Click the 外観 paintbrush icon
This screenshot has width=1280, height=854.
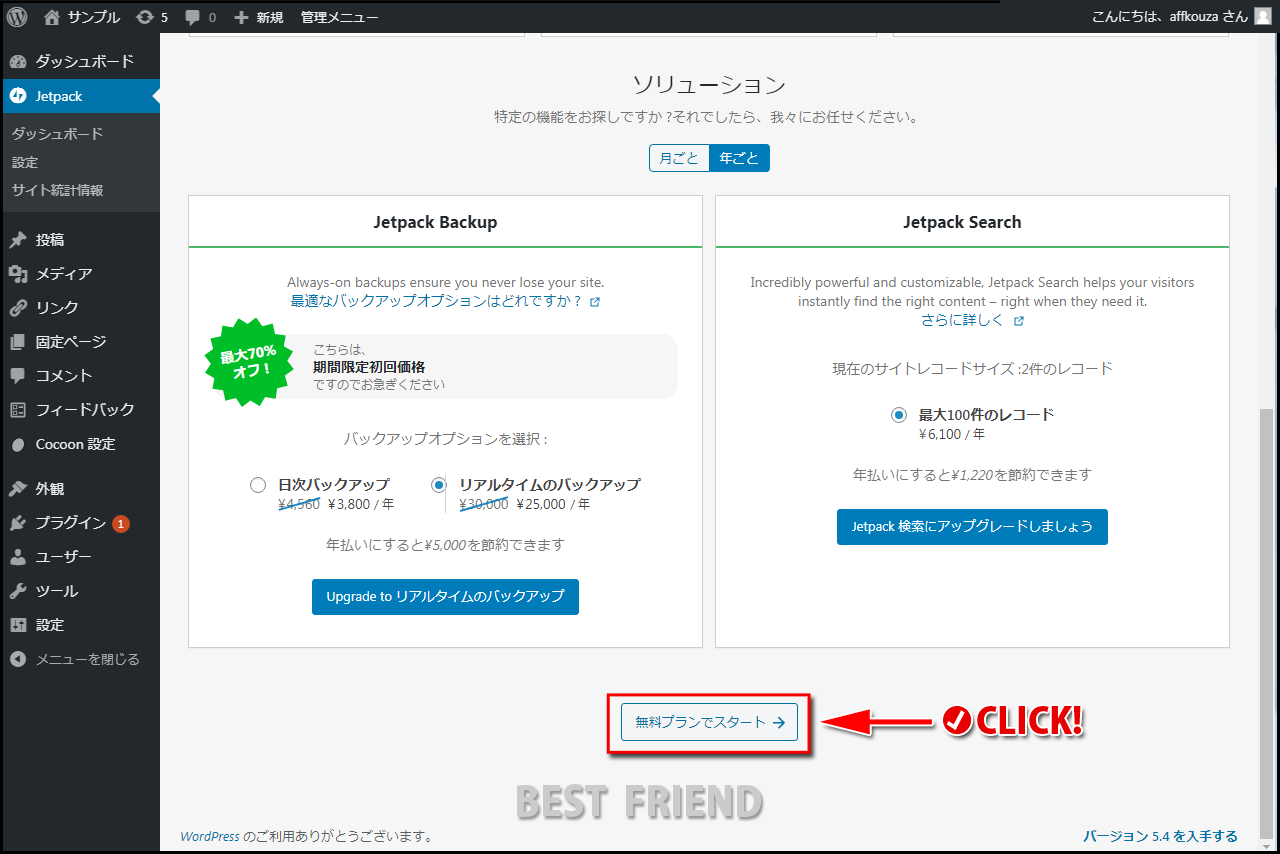[x=18, y=489]
